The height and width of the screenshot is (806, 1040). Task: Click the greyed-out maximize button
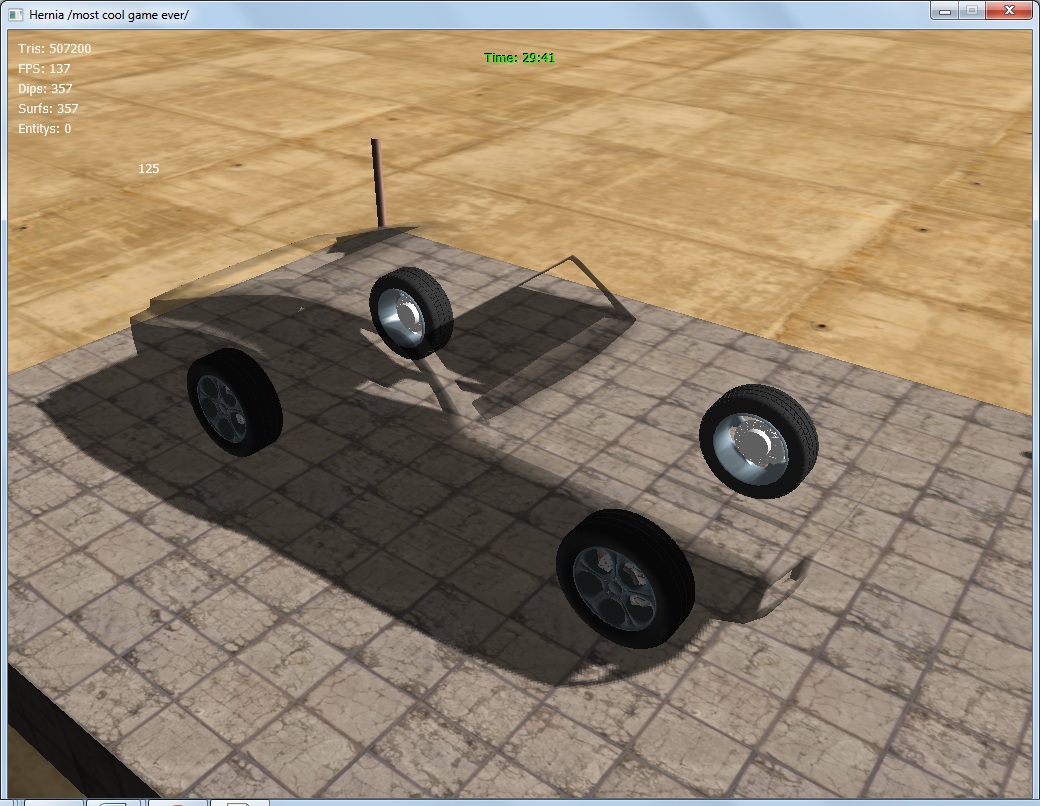[970, 10]
